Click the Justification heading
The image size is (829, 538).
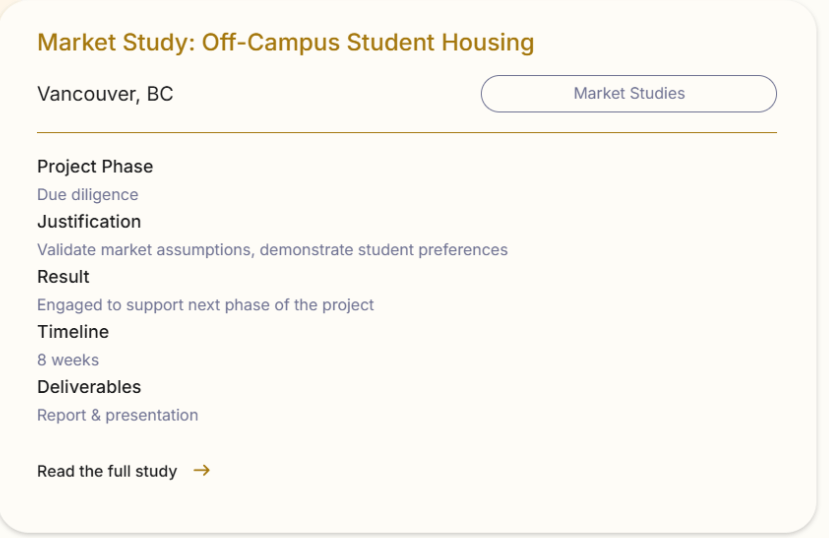point(89,222)
